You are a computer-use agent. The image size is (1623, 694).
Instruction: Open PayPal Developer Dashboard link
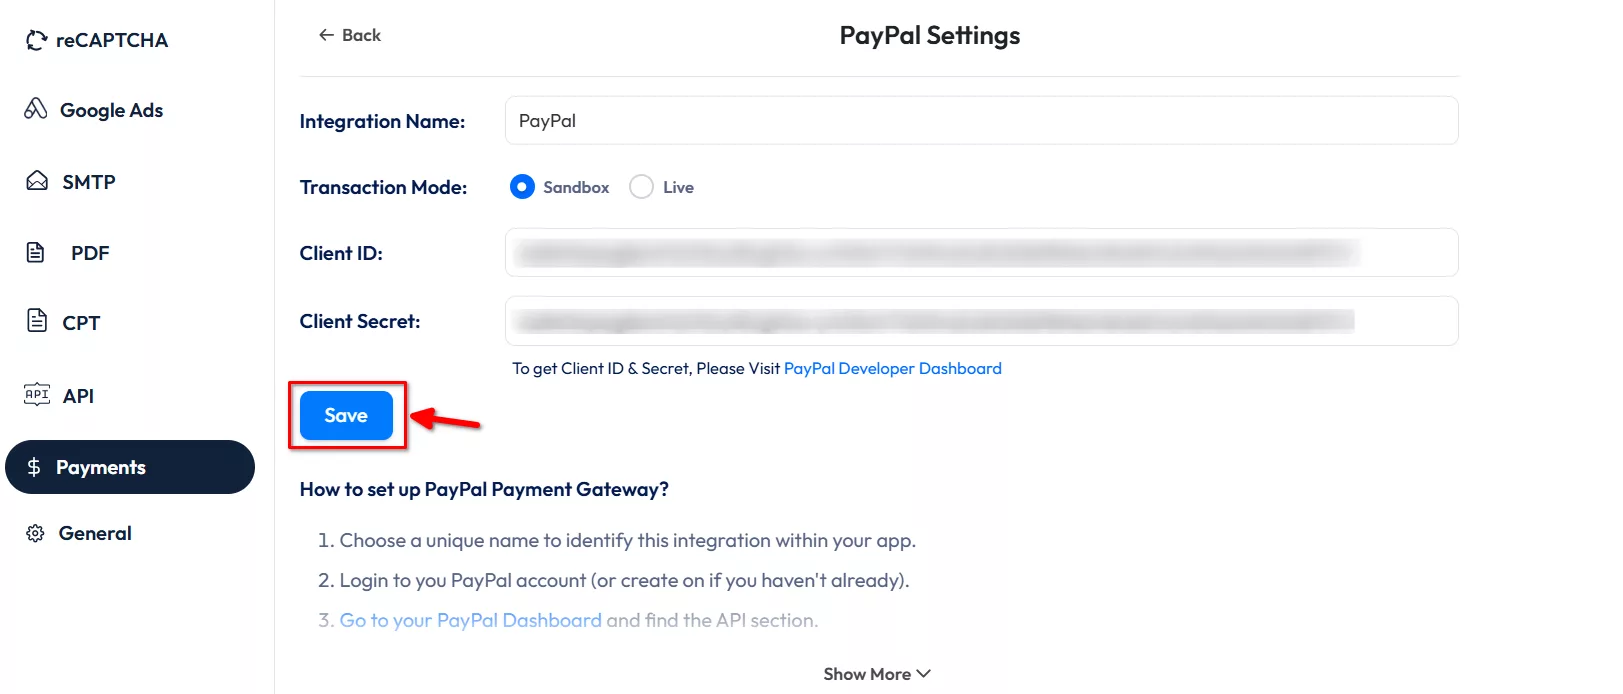[x=892, y=368]
